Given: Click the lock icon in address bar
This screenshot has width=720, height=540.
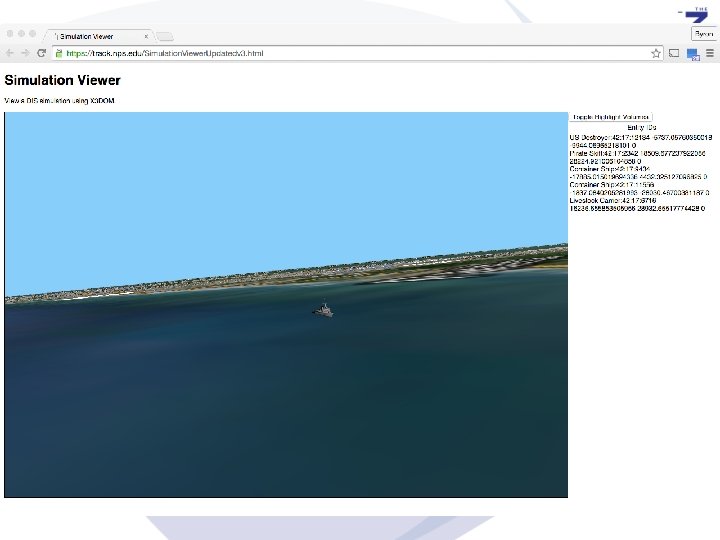Looking at the screenshot, I should [x=58, y=53].
